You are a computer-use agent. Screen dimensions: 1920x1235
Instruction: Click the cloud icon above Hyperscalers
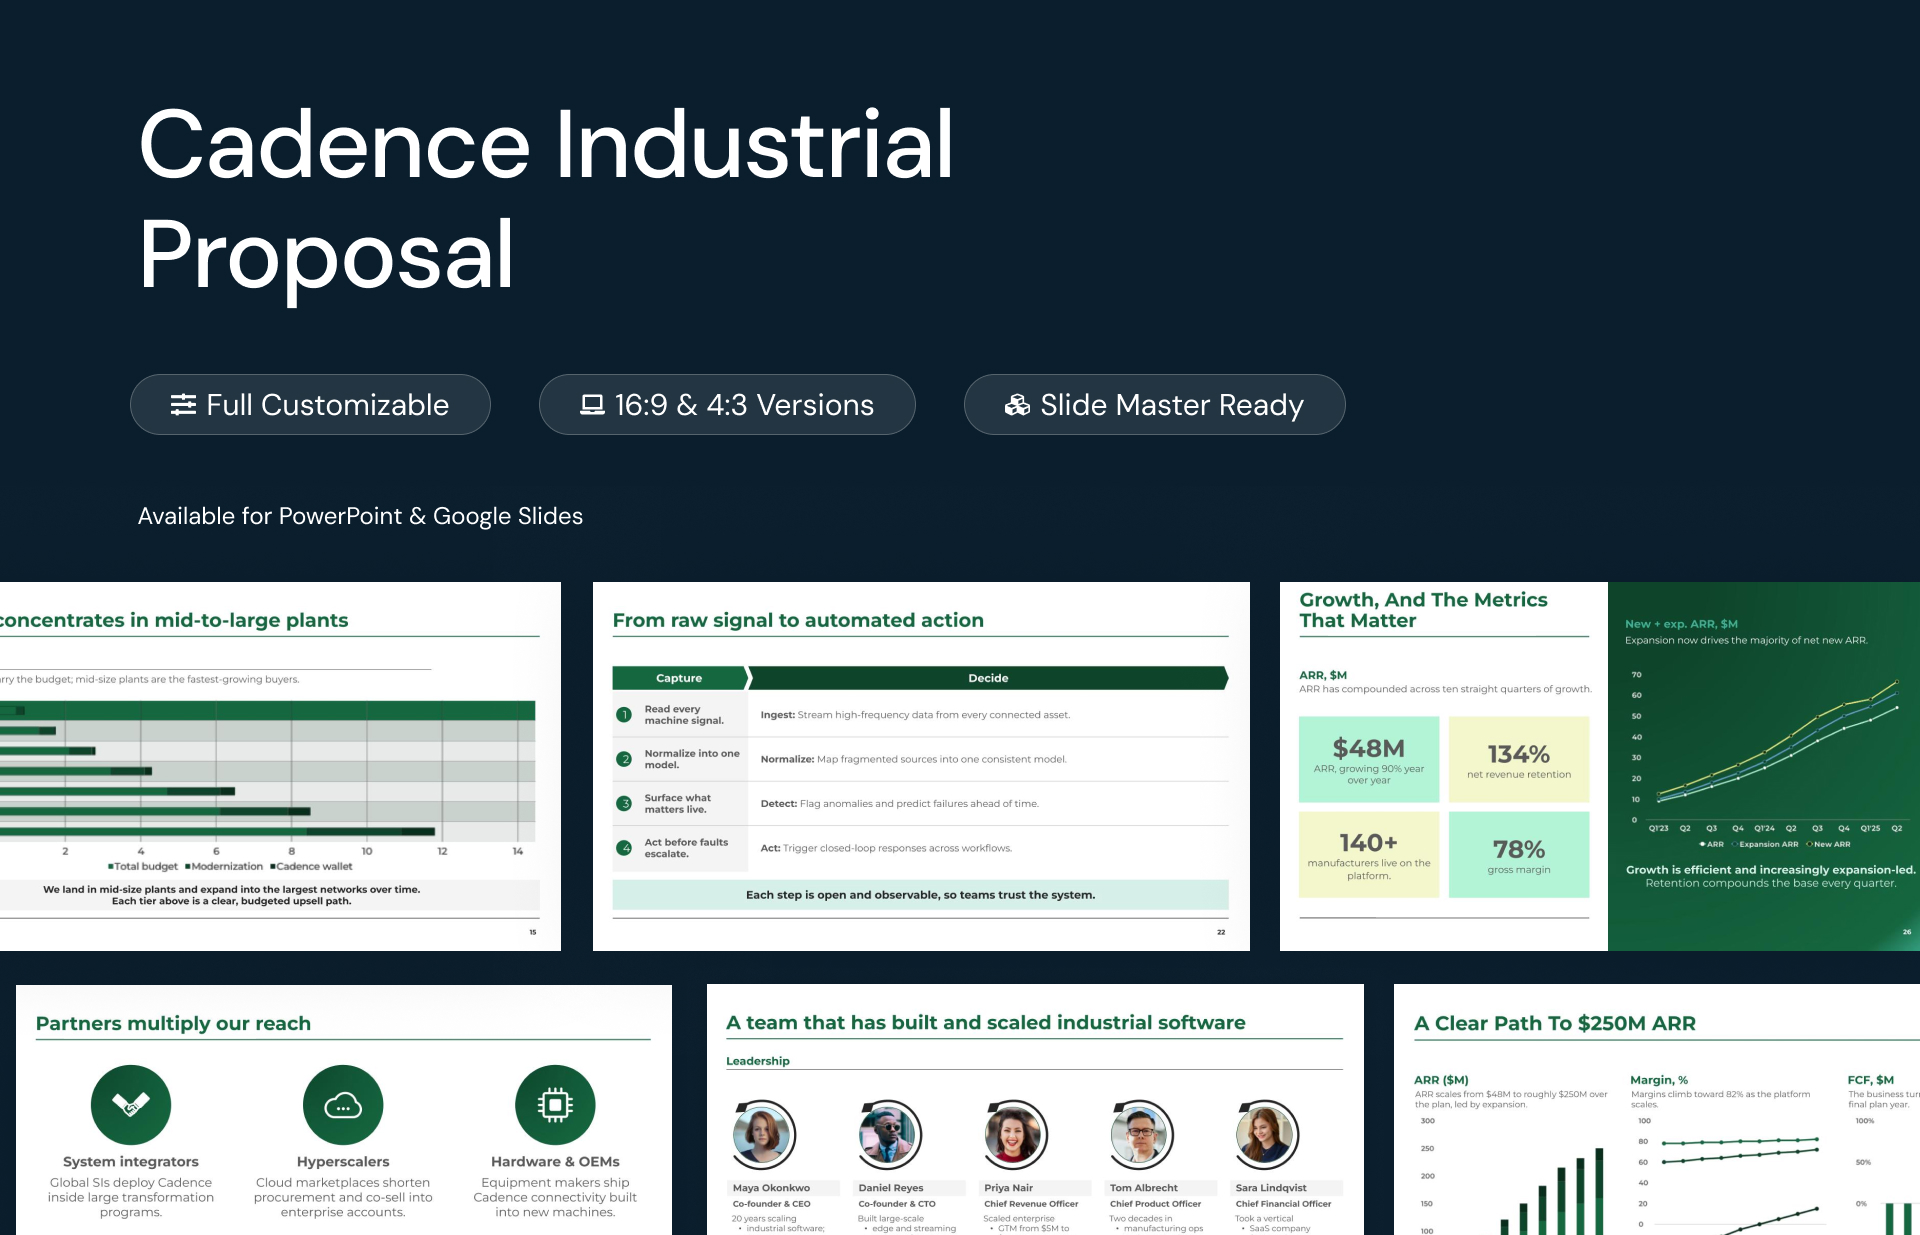coord(343,1104)
